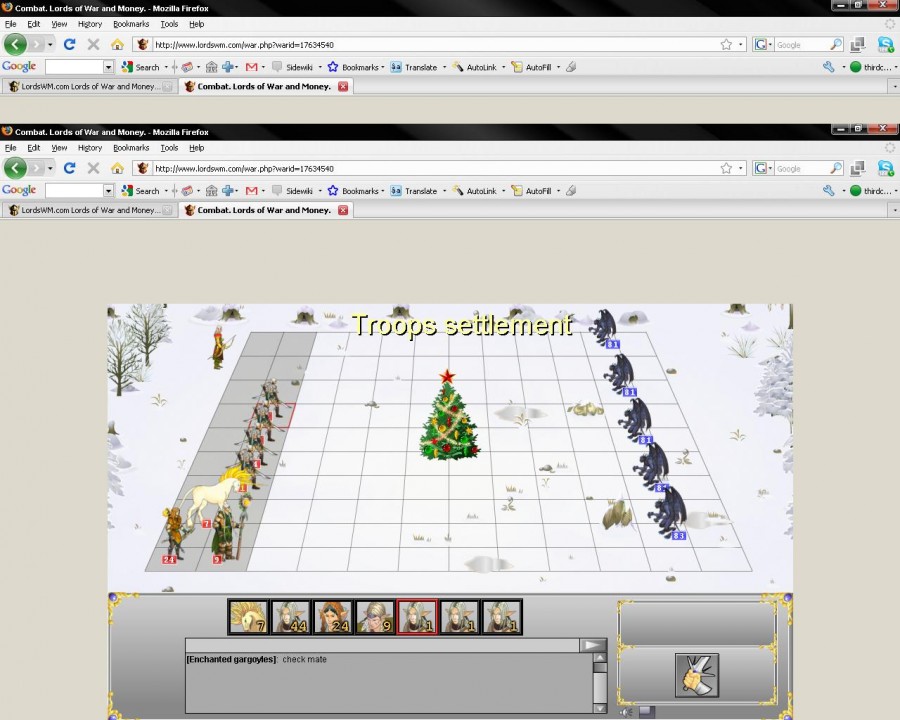Click the Troops settlement heading text
900x720 pixels.
point(462,324)
